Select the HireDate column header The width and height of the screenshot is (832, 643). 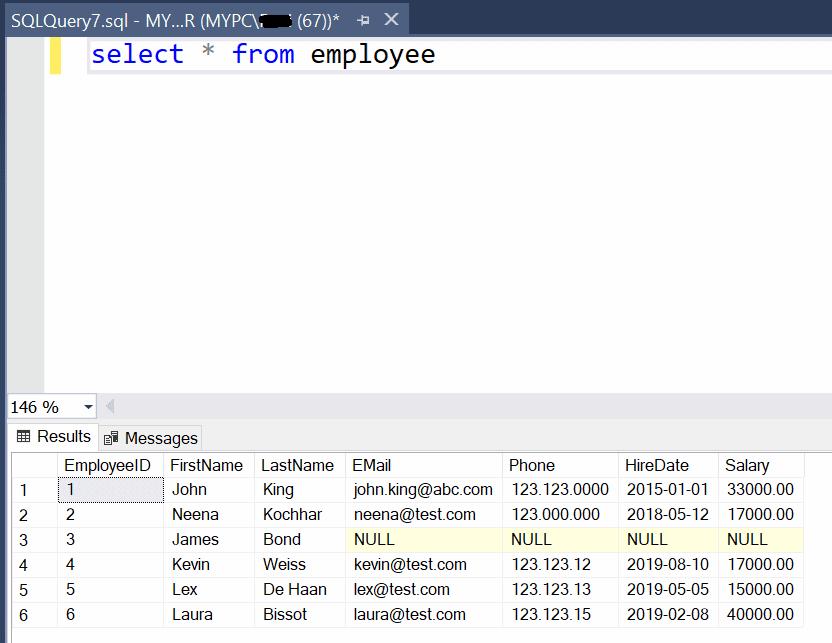point(657,465)
